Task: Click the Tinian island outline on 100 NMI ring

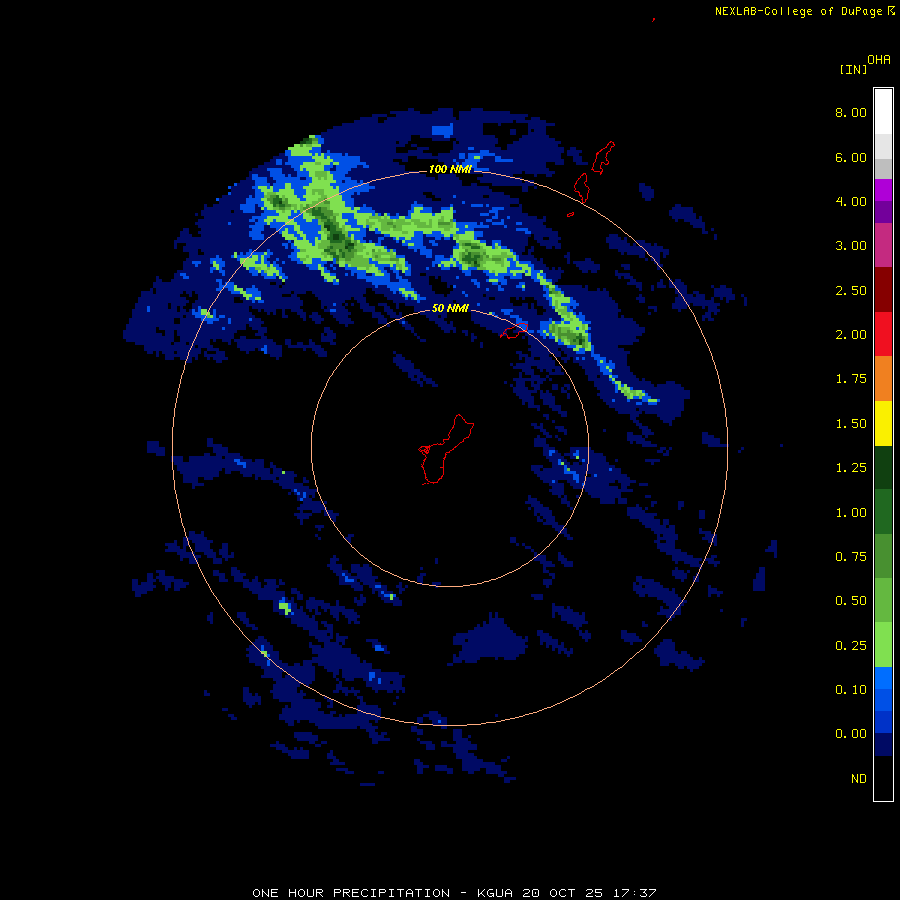Action: (x=581, y=188)
